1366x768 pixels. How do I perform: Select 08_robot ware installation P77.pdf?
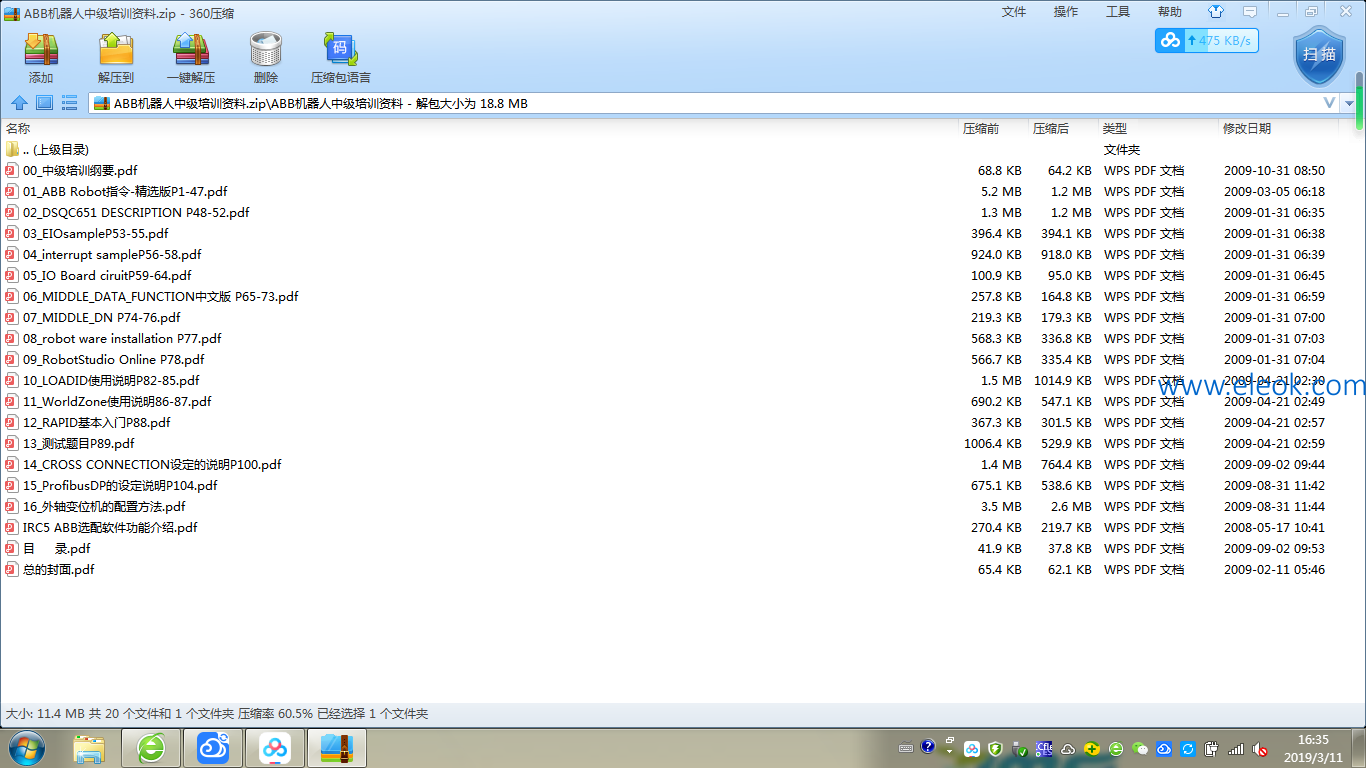tap(122, 338)
